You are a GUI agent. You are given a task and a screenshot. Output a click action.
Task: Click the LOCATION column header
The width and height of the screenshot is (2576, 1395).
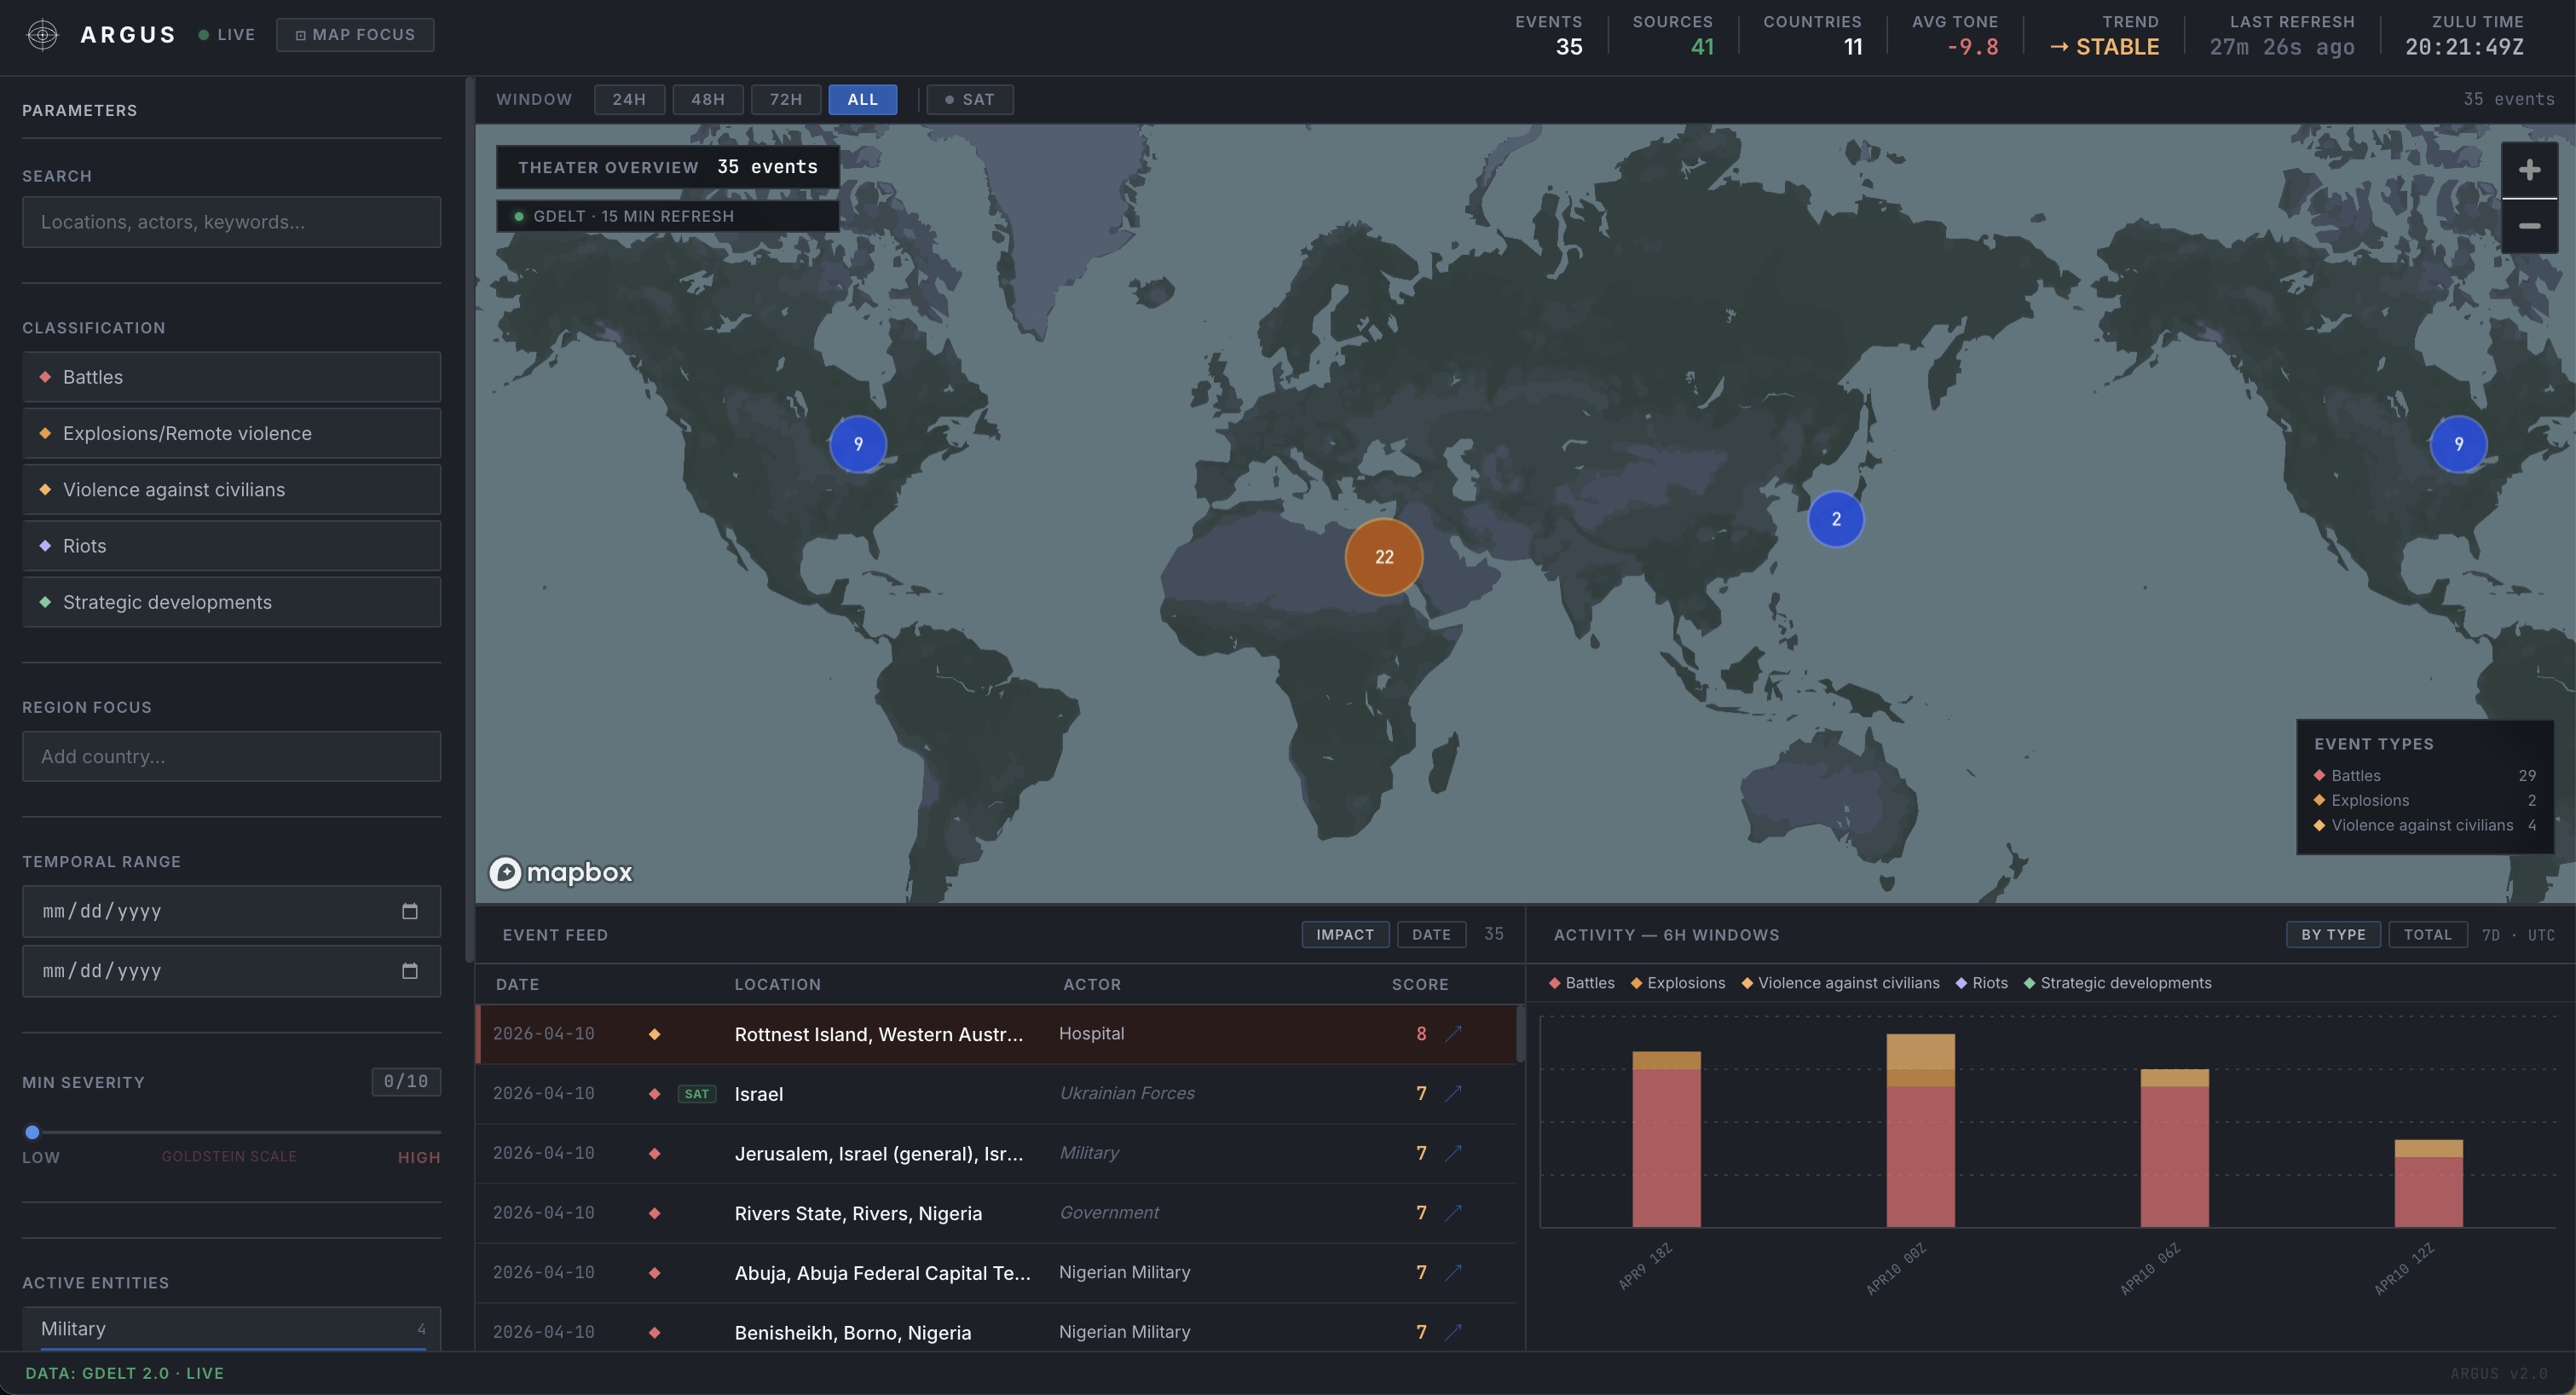(x=778, y=985)
